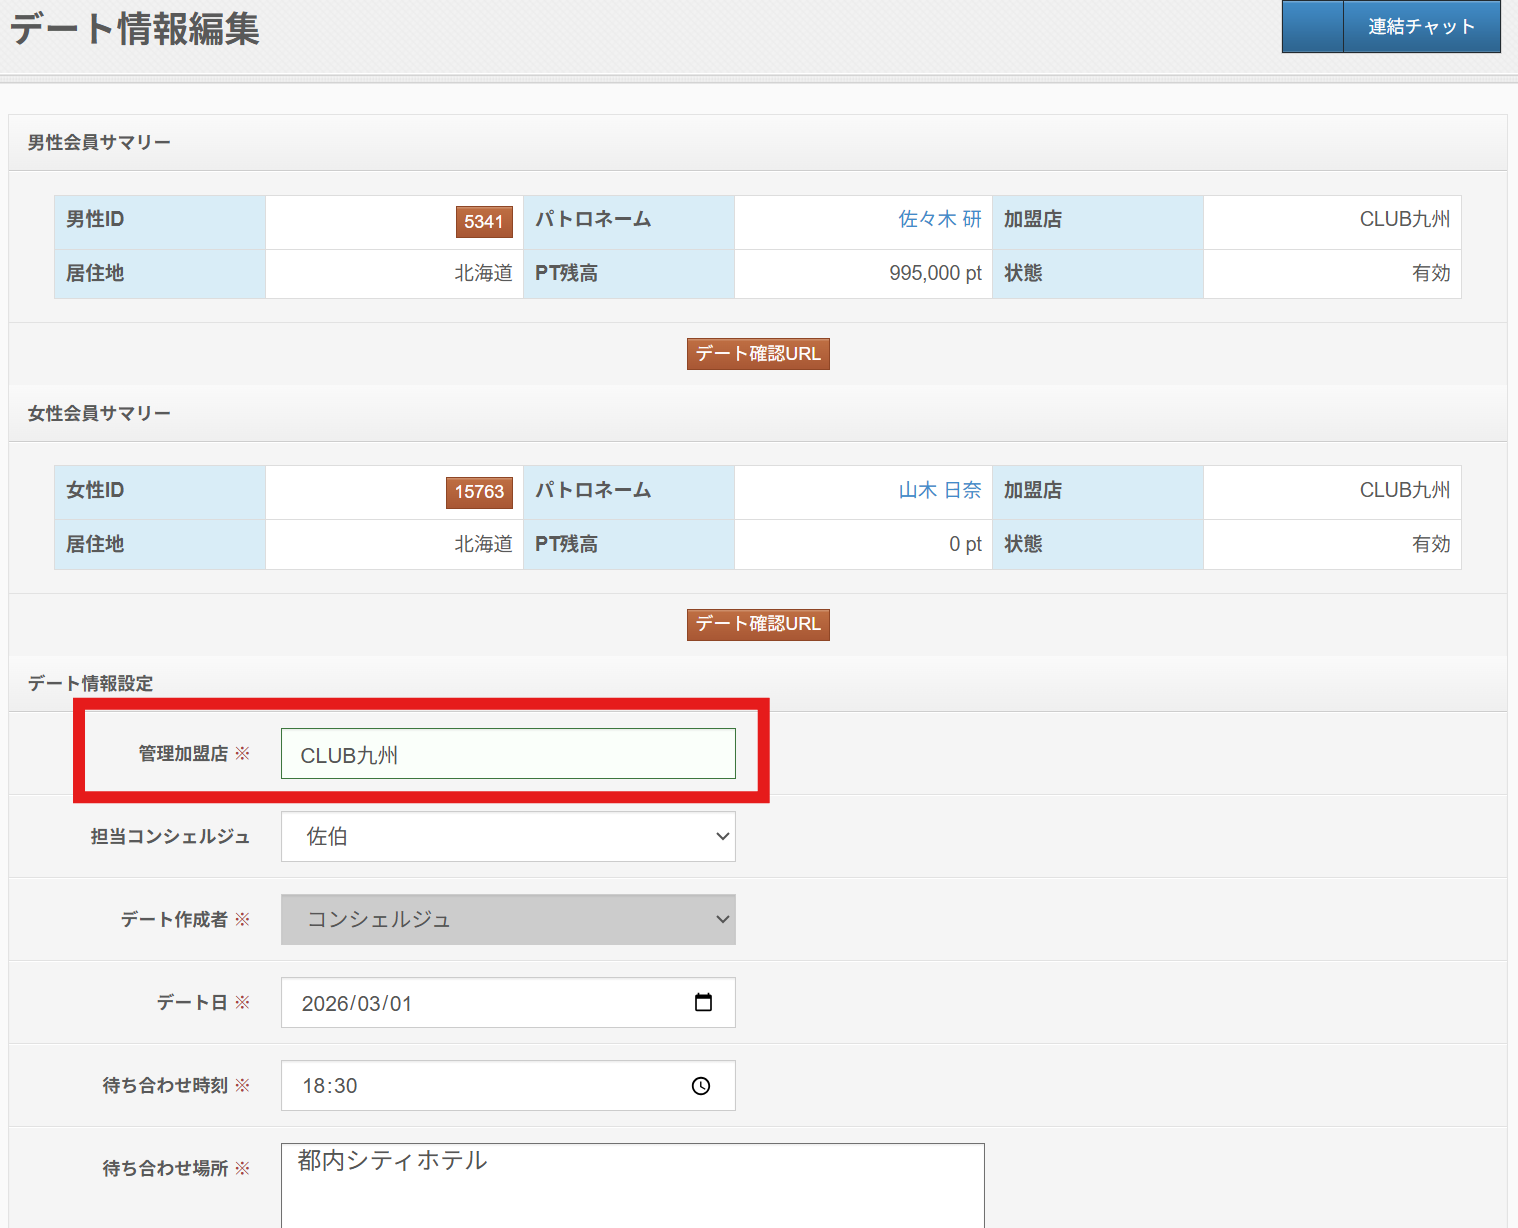The height and width of the screenshot is (1228, 1518).
Task: Click デート確認URL button under male summary
Action: pos(758,354)
